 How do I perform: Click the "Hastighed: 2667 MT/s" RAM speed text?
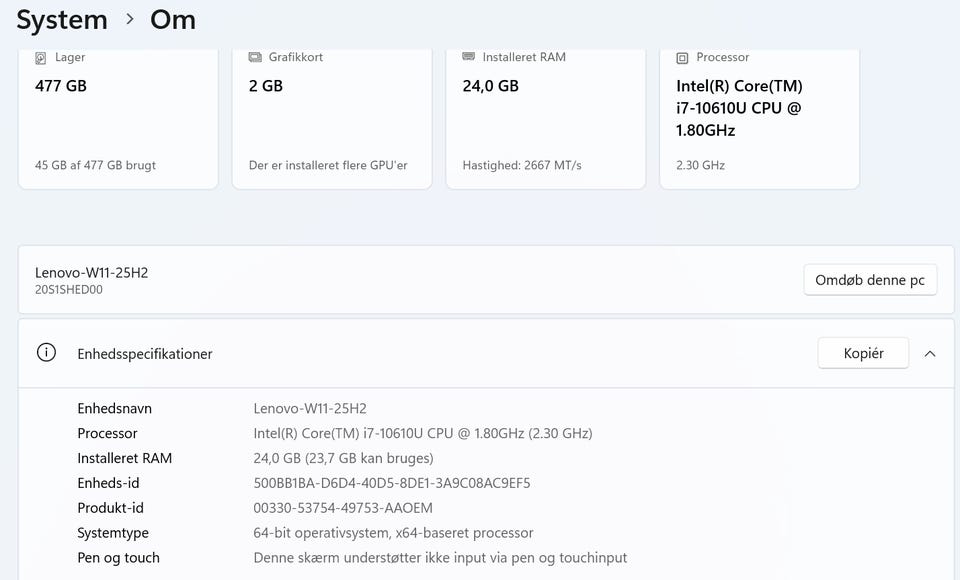point(522,165)
